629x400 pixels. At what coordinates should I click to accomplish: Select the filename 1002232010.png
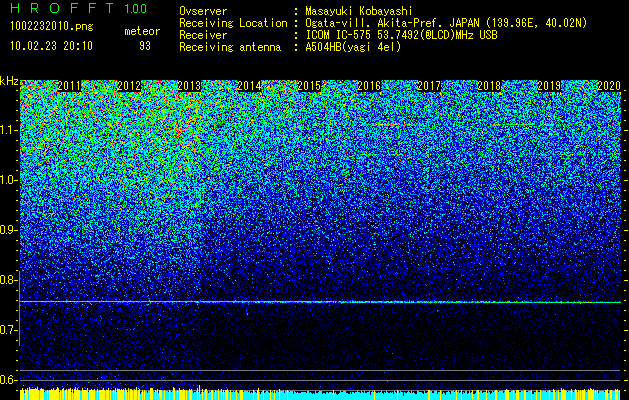point(51,27)
